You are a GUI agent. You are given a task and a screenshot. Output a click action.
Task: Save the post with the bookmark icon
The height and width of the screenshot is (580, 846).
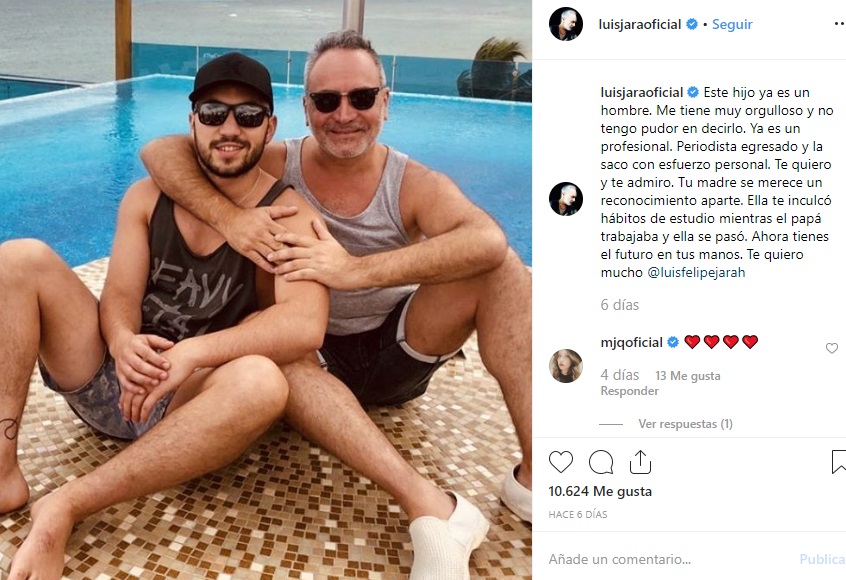click(838, 462)
